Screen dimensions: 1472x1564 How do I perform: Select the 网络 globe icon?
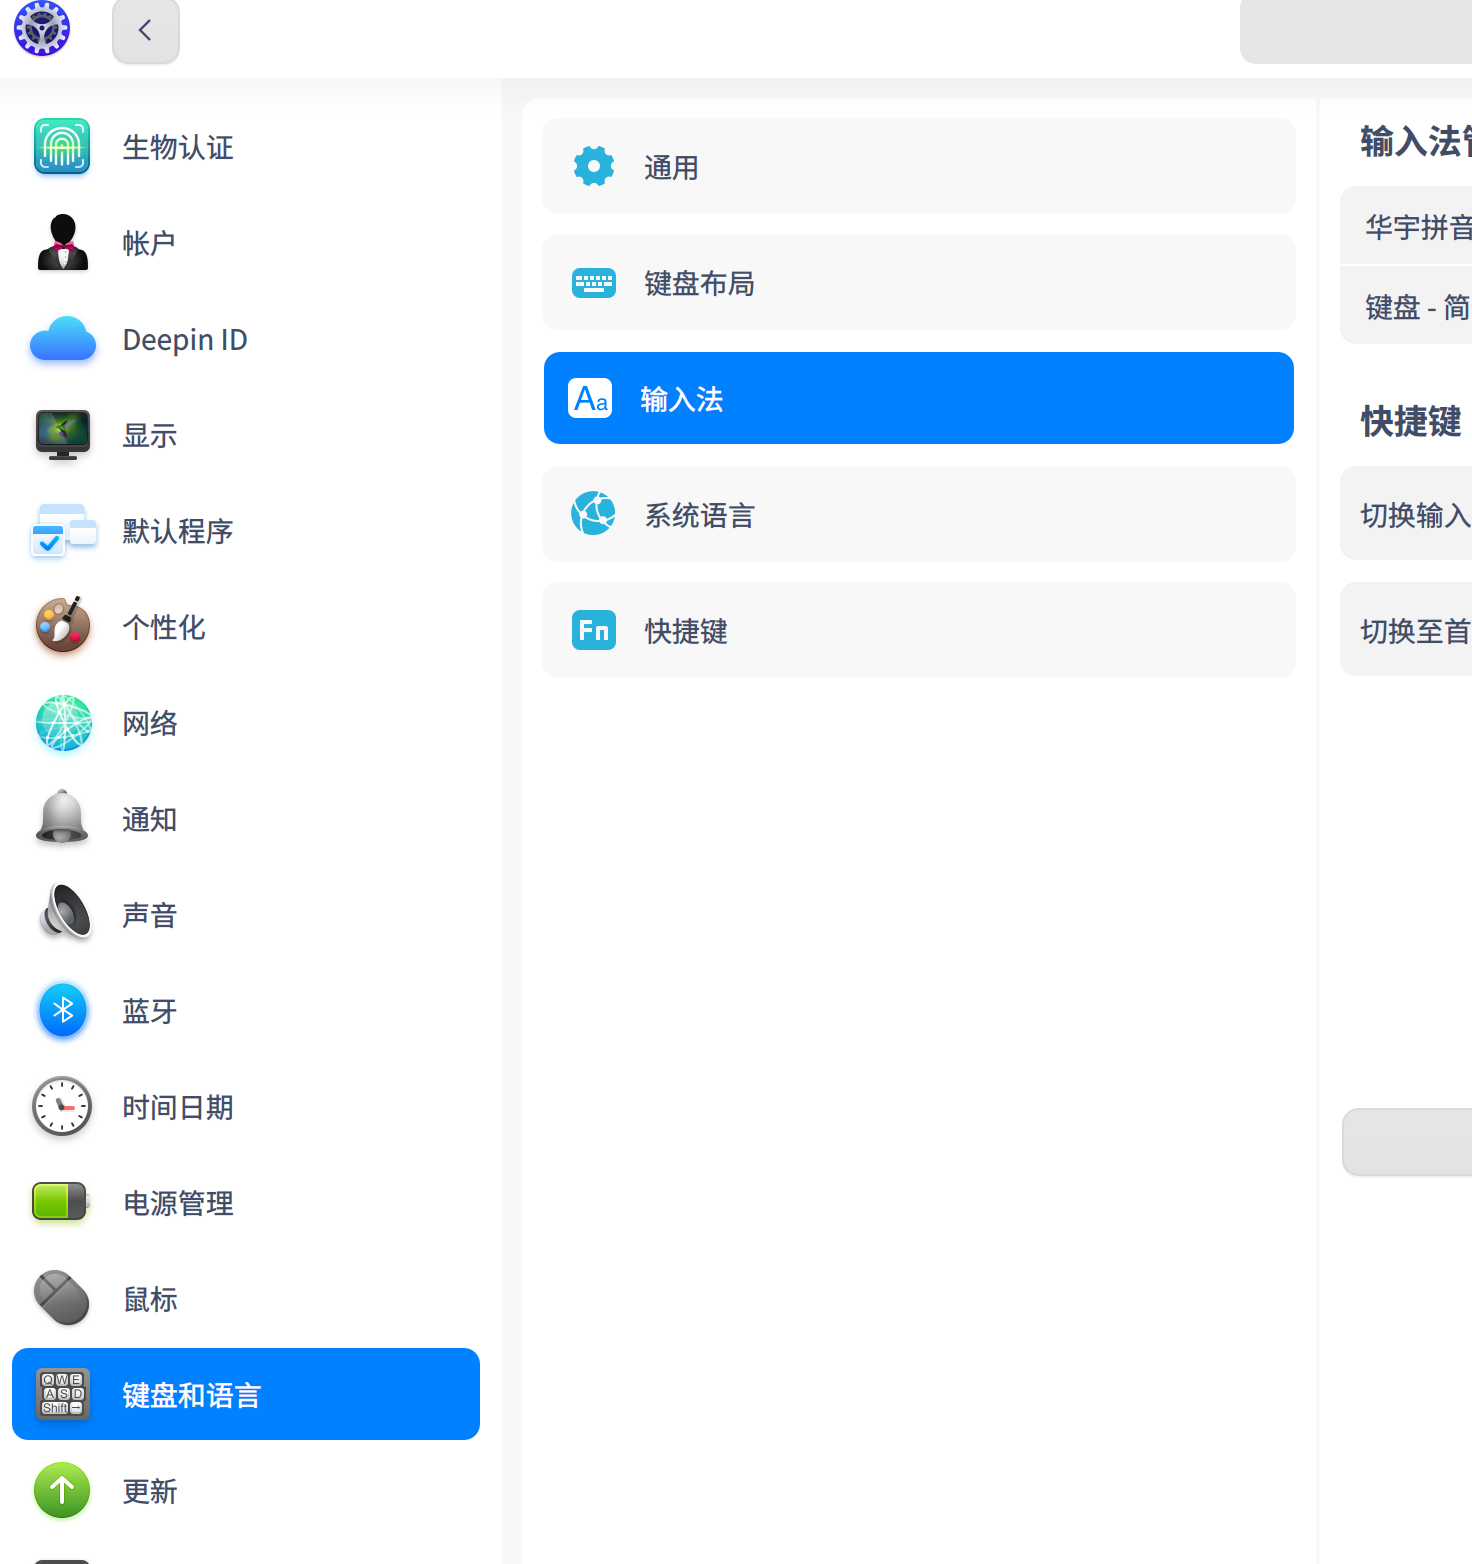click(63, 723)
